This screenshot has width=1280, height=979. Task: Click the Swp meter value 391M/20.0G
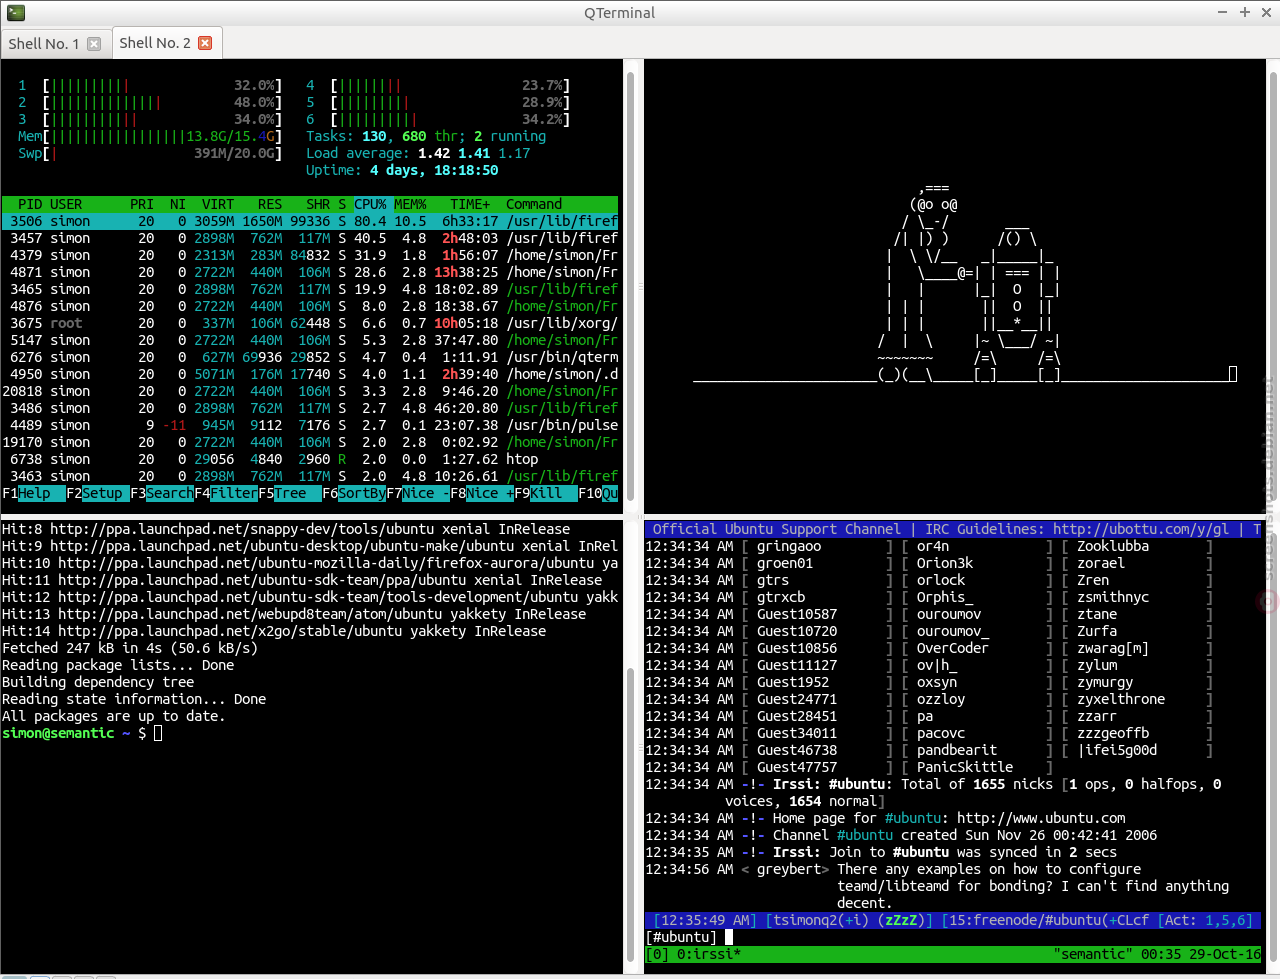click(x=234, y=153)
